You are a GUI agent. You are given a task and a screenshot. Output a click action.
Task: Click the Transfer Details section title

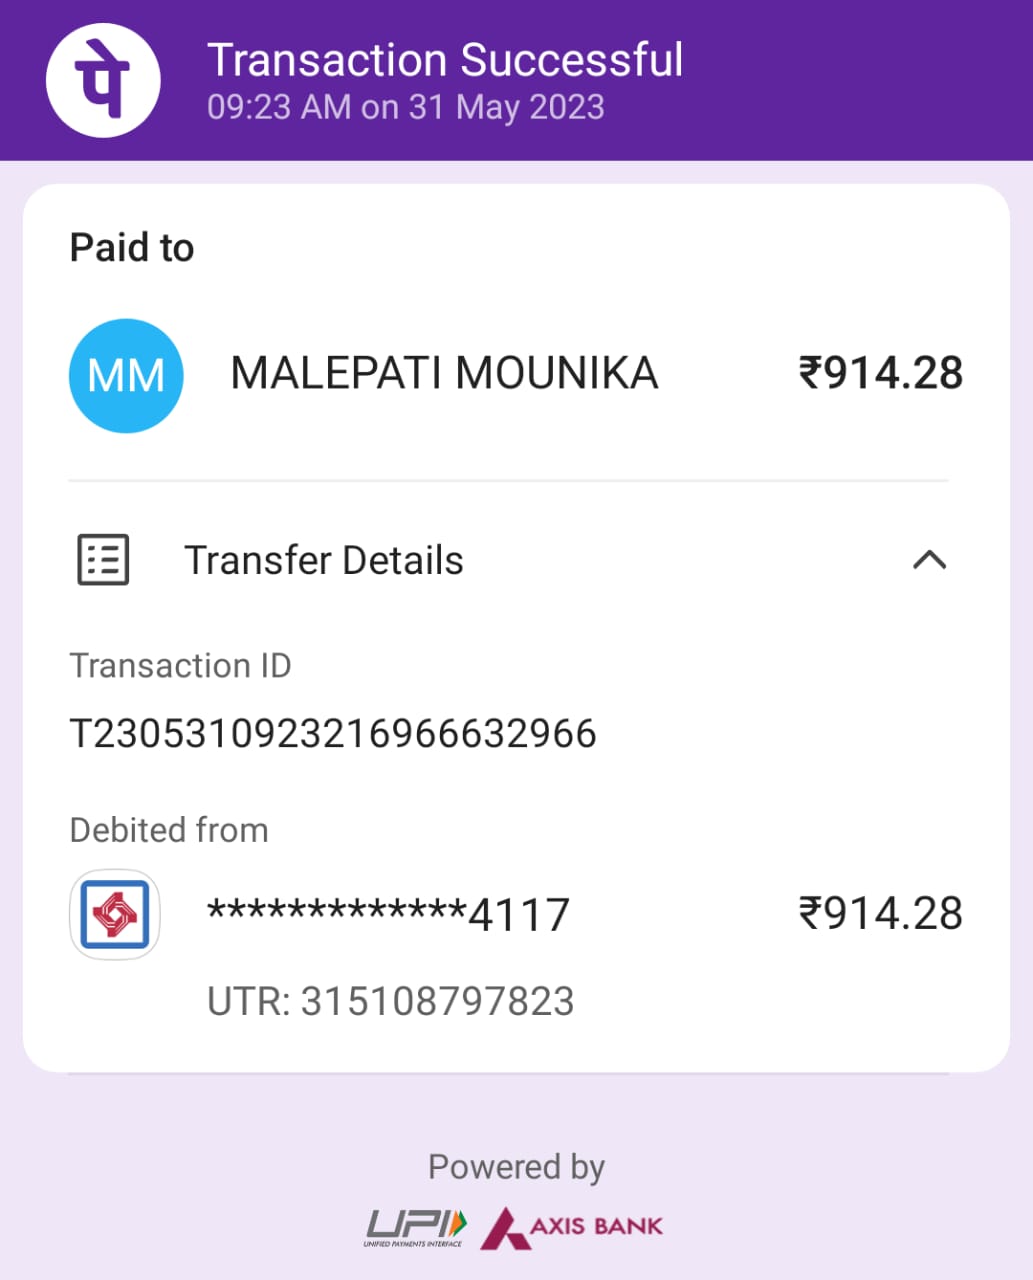click(324, 561)
